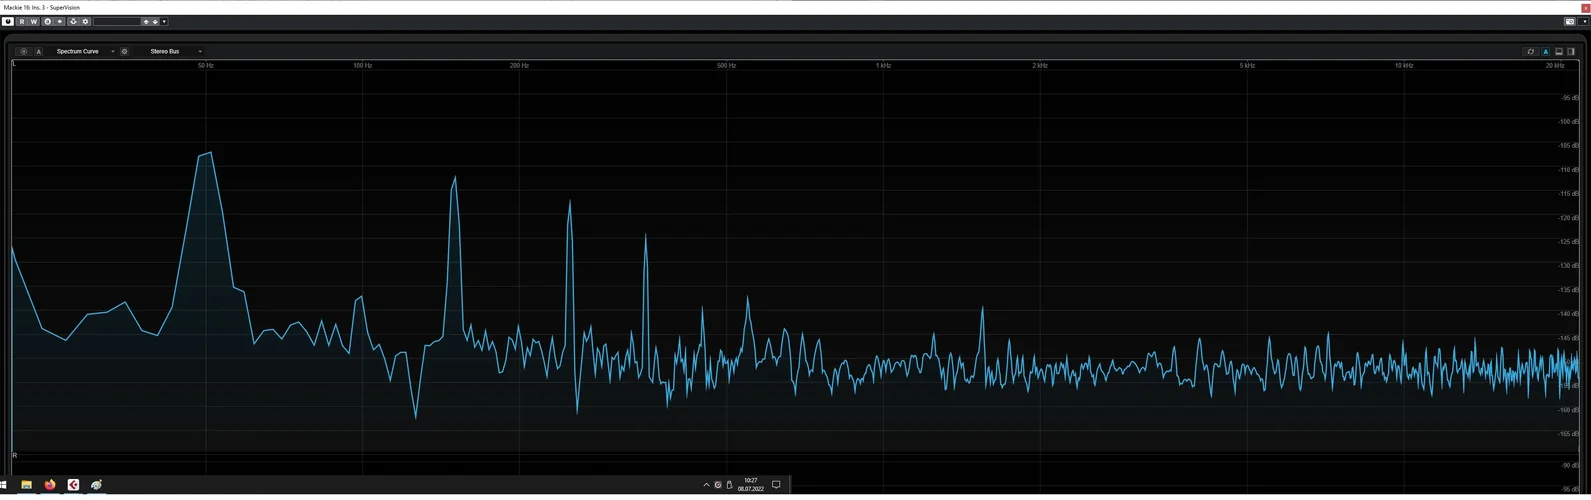
Task: Switch to Cubase in the taskbar
Action: (73, 485)
